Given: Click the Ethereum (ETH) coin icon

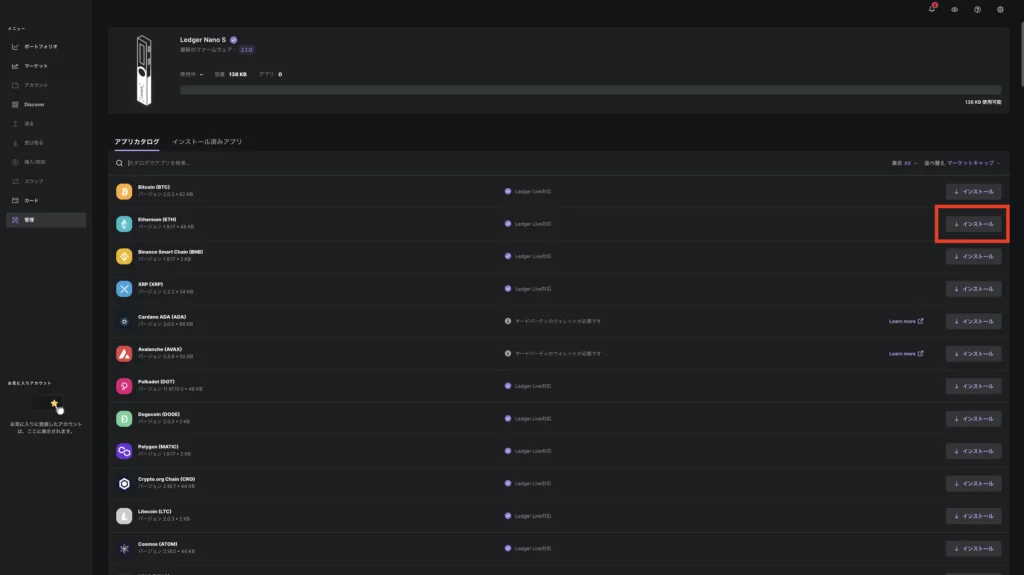Looking at the screenshot, I should (x=124, y=224).
